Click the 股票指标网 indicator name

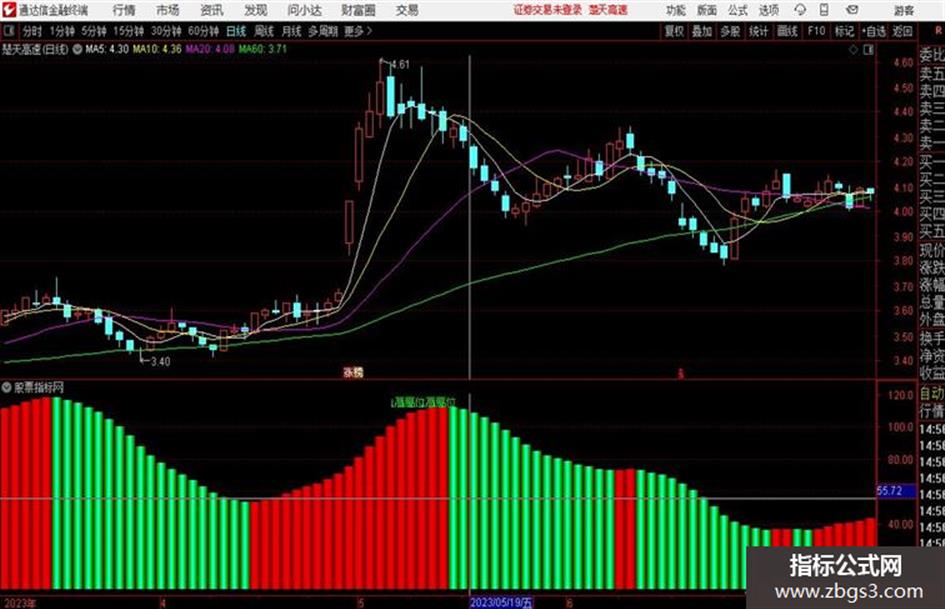(x=39, y=387)
